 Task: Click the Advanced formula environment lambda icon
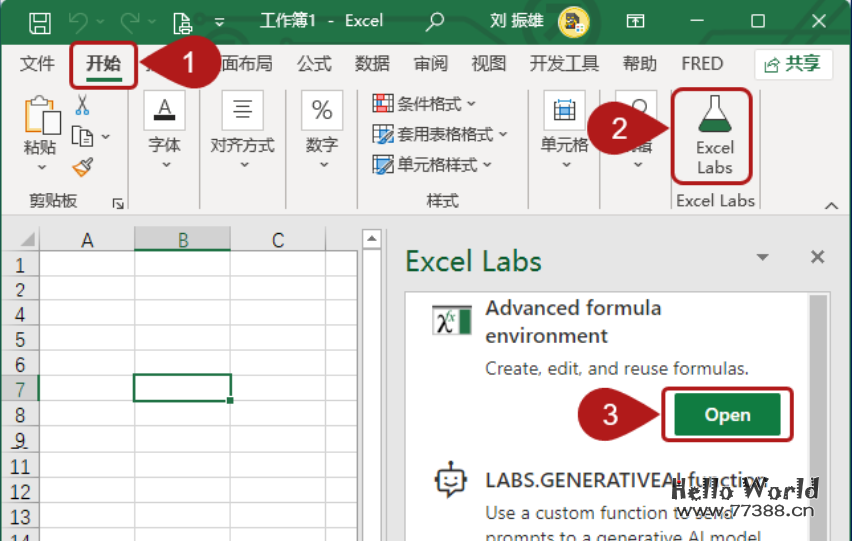[452, 322]
